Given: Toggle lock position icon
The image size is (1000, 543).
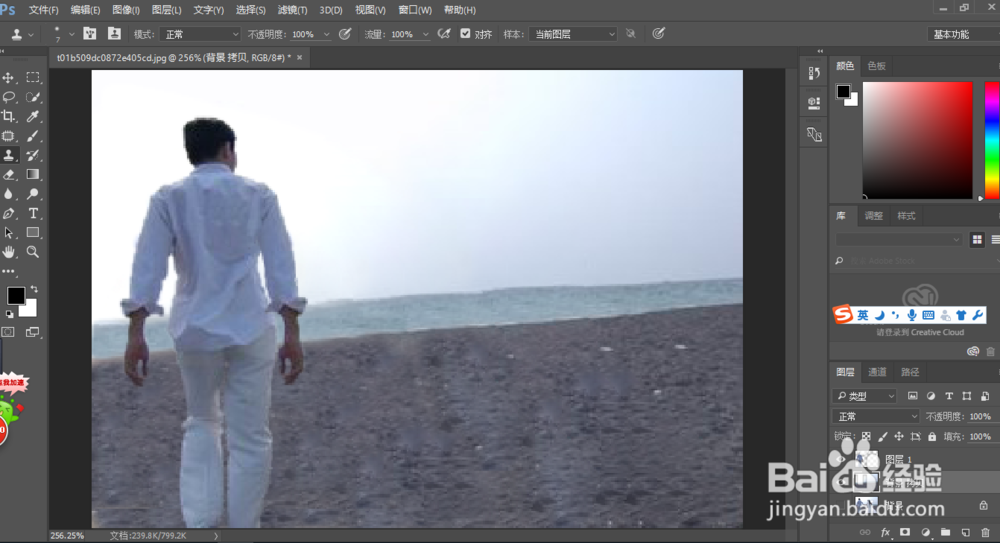Looking at the screenshot, I should tap(899, 436).
